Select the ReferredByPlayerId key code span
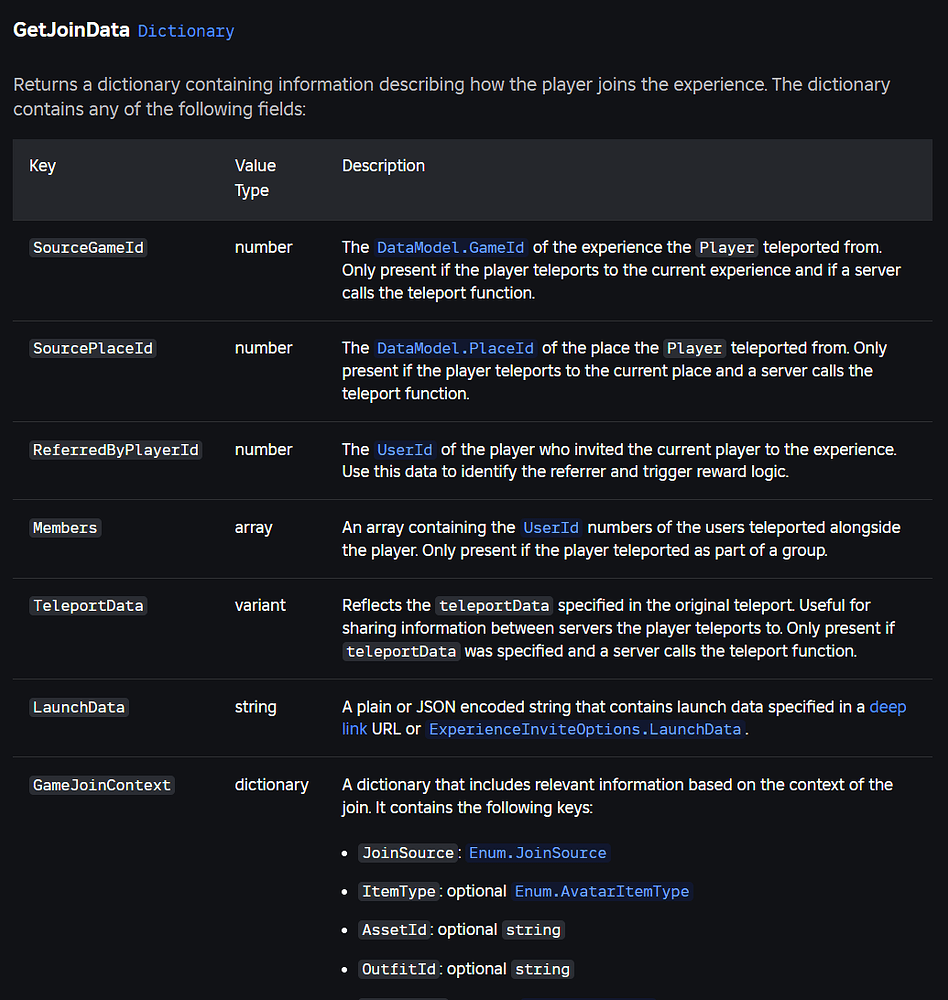 115,449
